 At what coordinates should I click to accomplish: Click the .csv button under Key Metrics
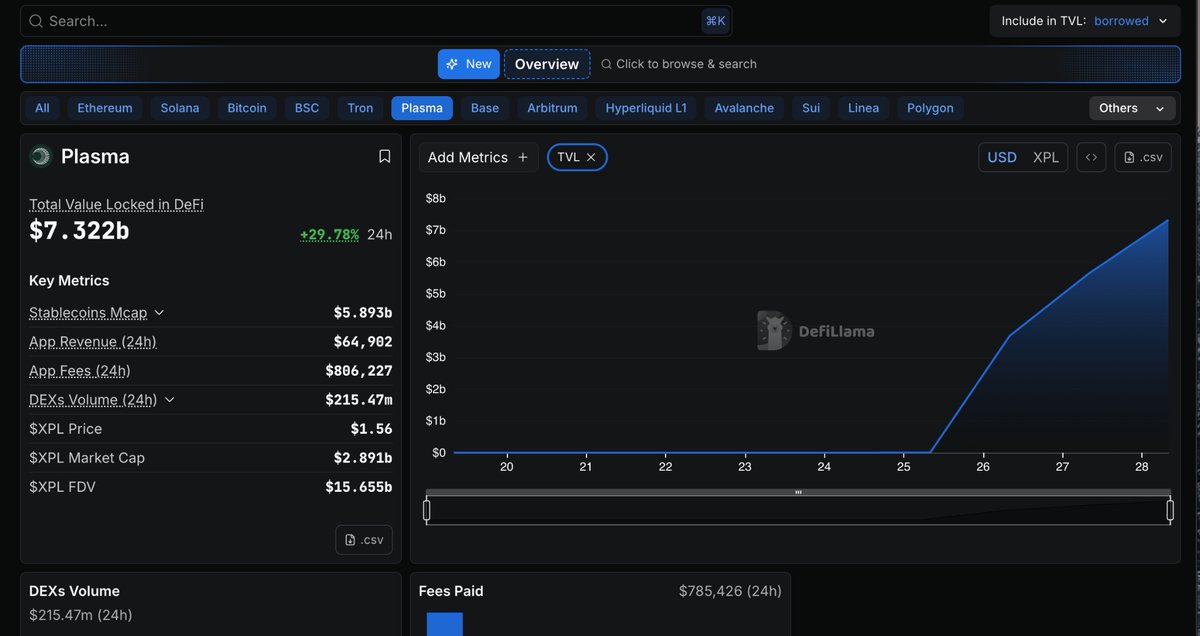[364, 540]
